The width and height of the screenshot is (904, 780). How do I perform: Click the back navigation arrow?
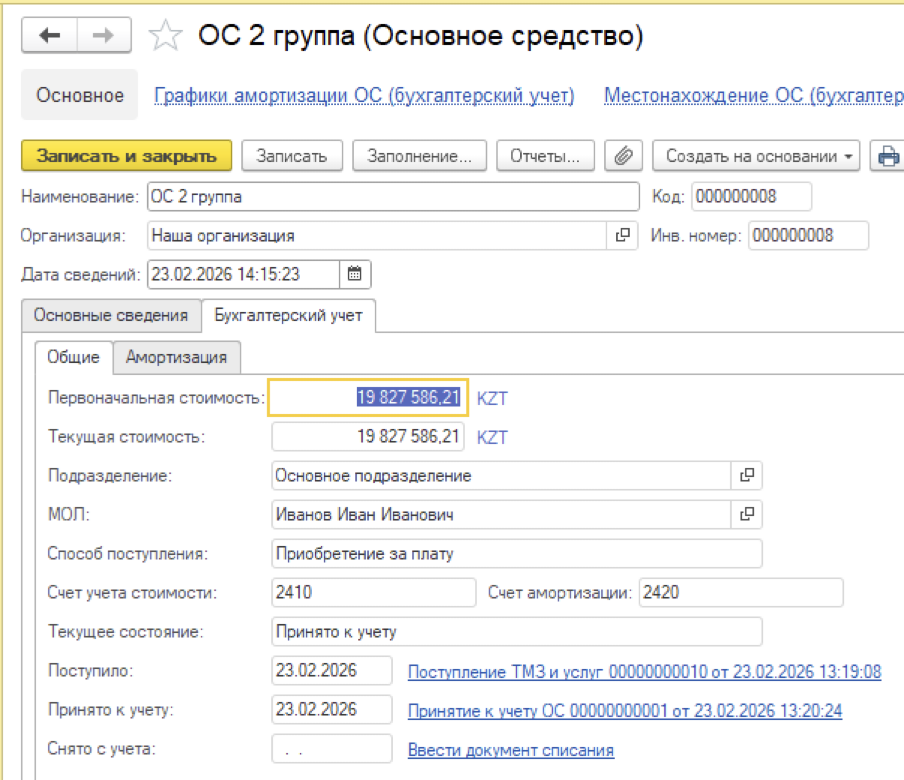51,36
